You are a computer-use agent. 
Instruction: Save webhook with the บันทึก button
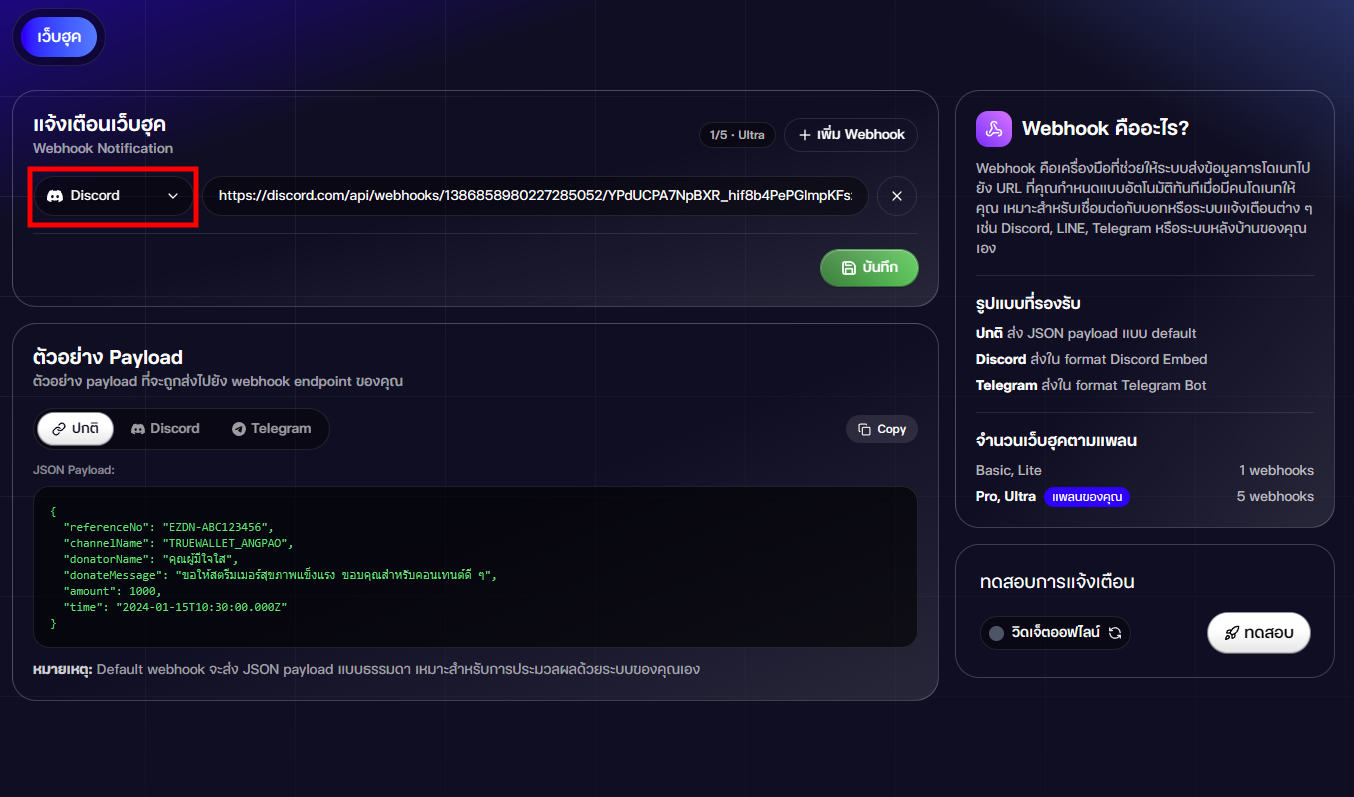click(x=869, y=268)
